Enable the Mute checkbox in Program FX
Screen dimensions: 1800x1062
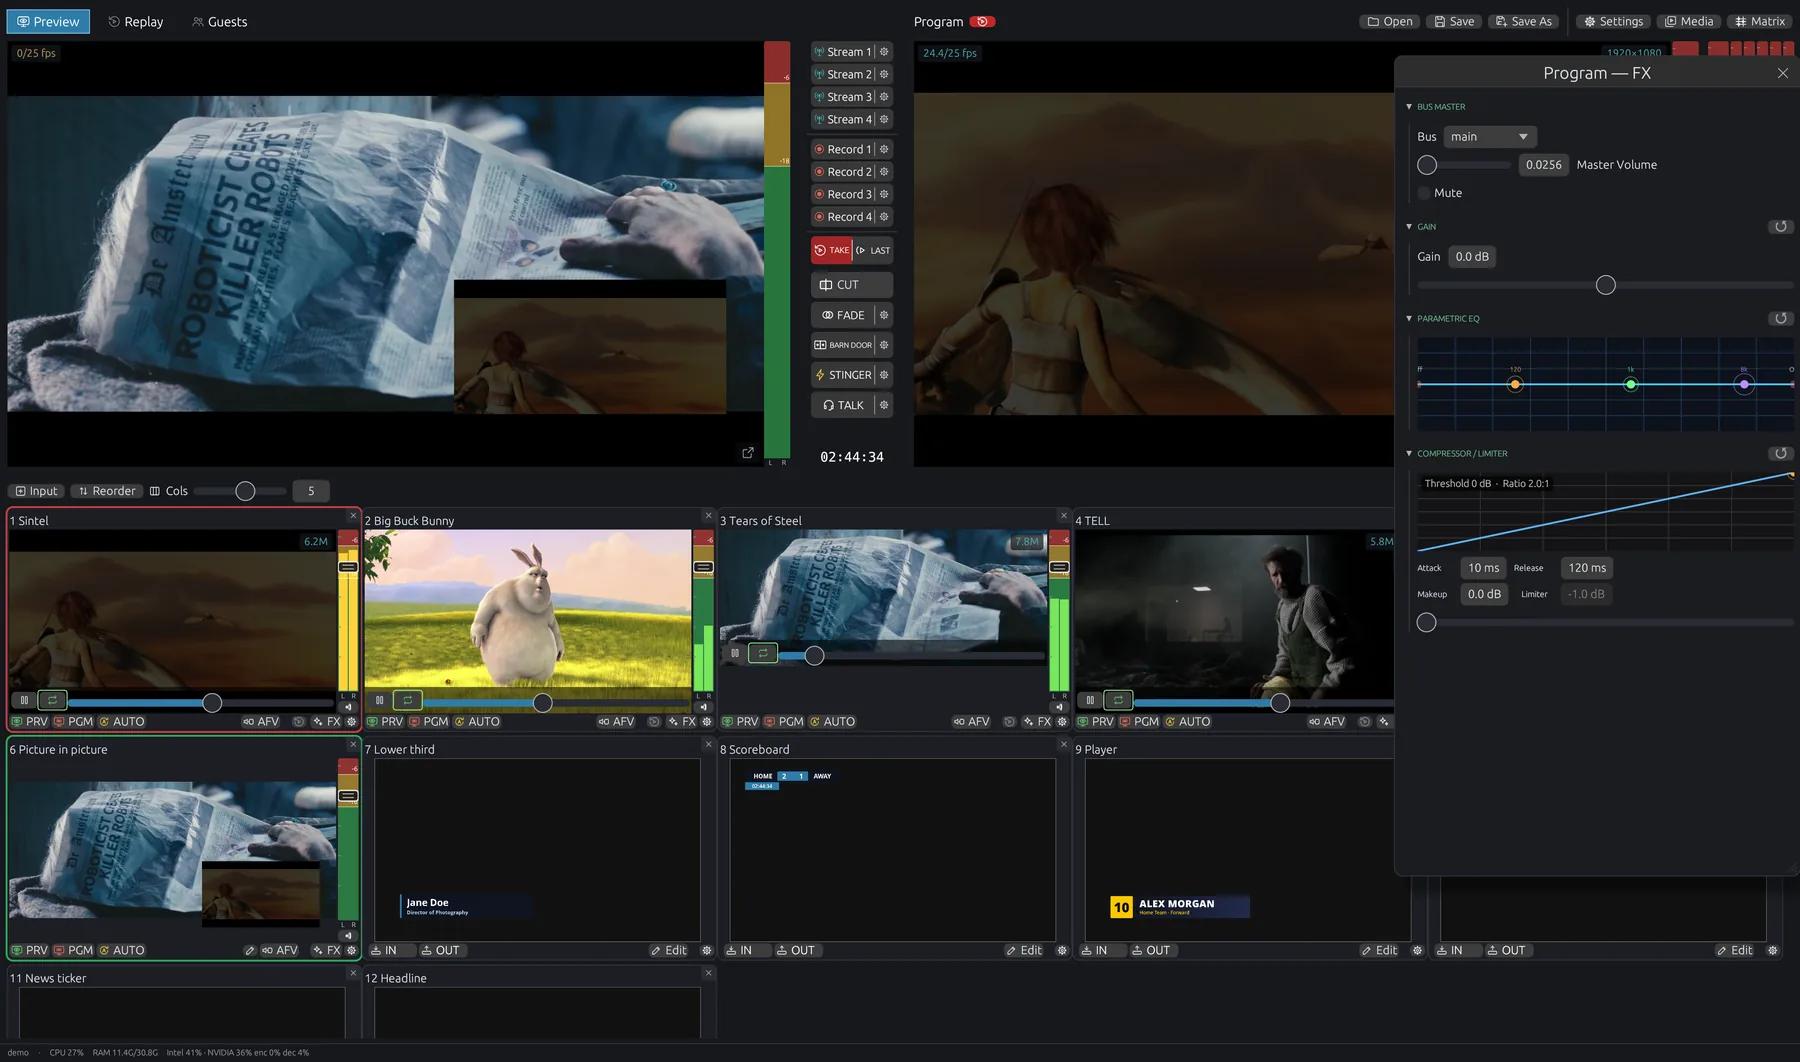(x=1424, y=193)
